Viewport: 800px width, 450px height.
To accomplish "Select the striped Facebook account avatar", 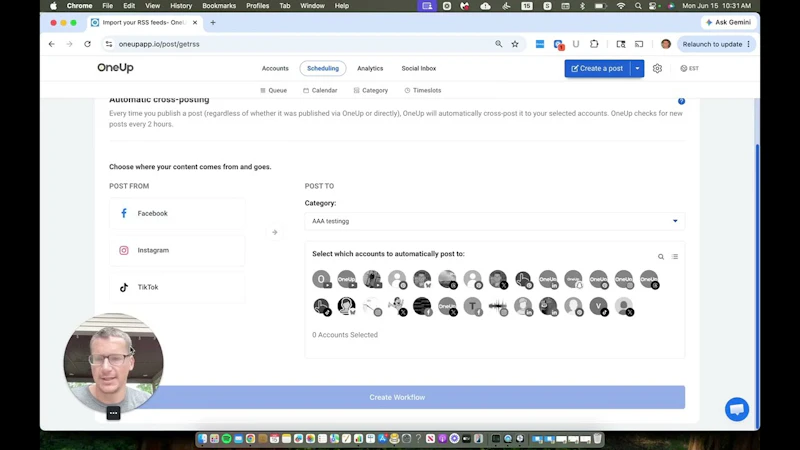I will point(422,306).
